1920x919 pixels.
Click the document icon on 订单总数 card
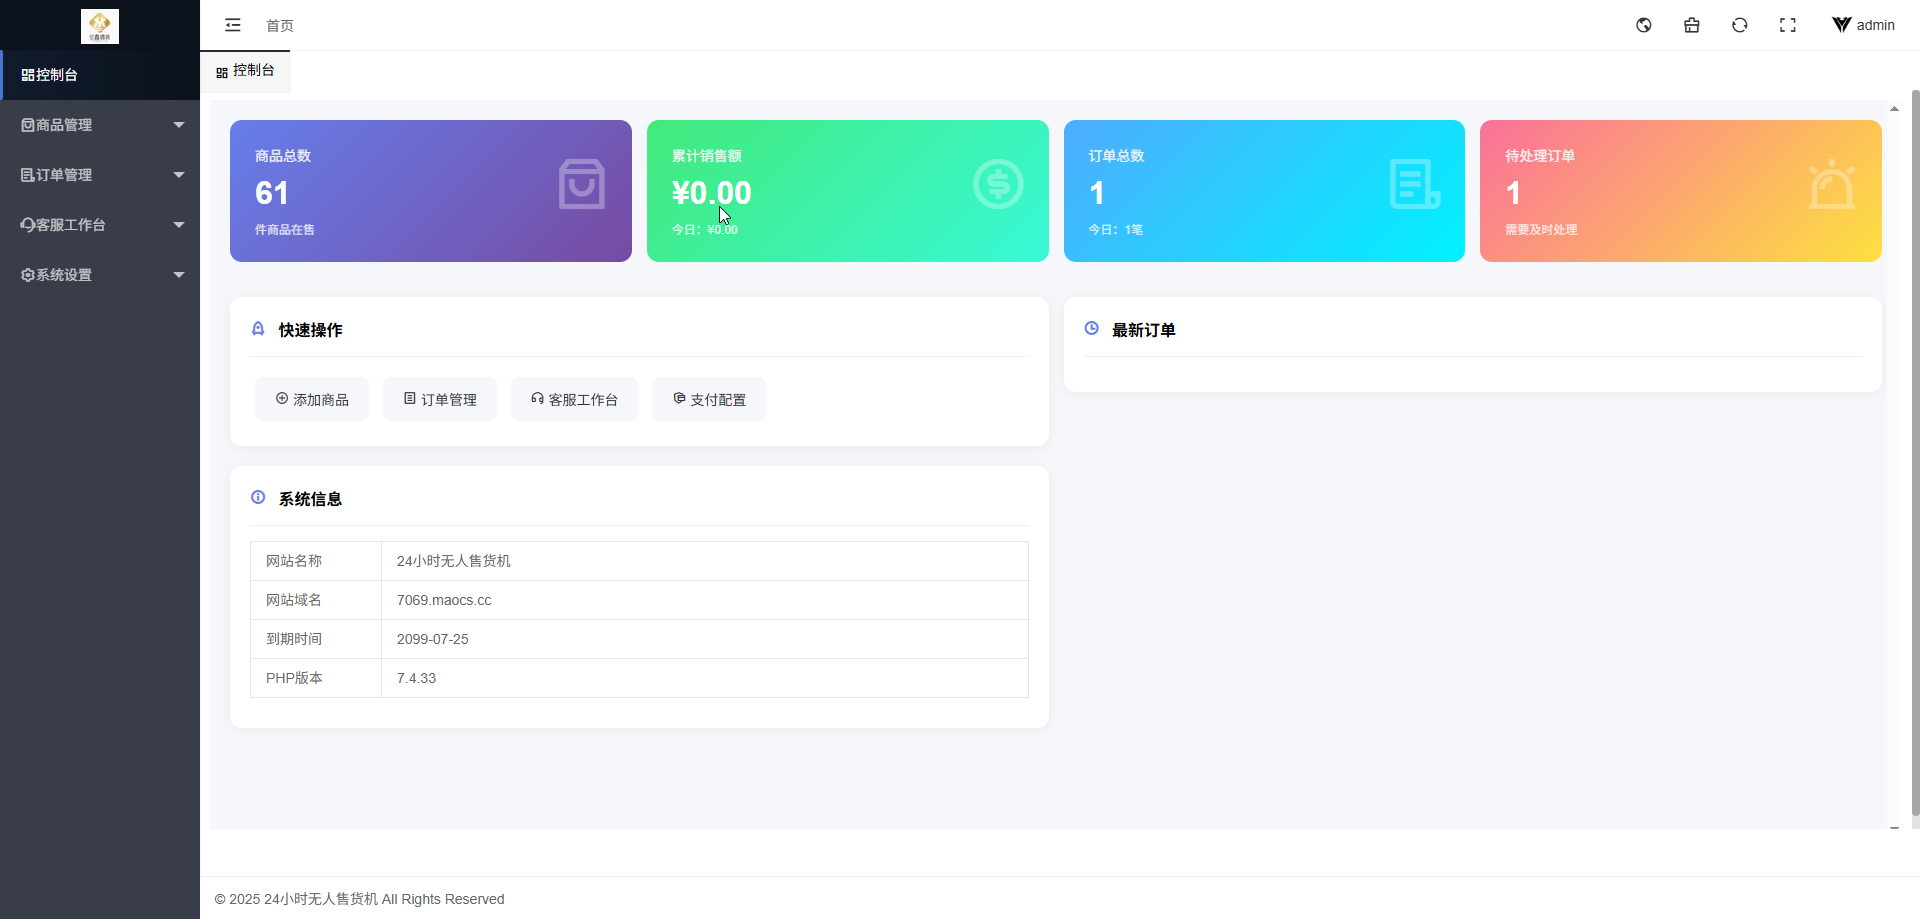click(1415, 184)
